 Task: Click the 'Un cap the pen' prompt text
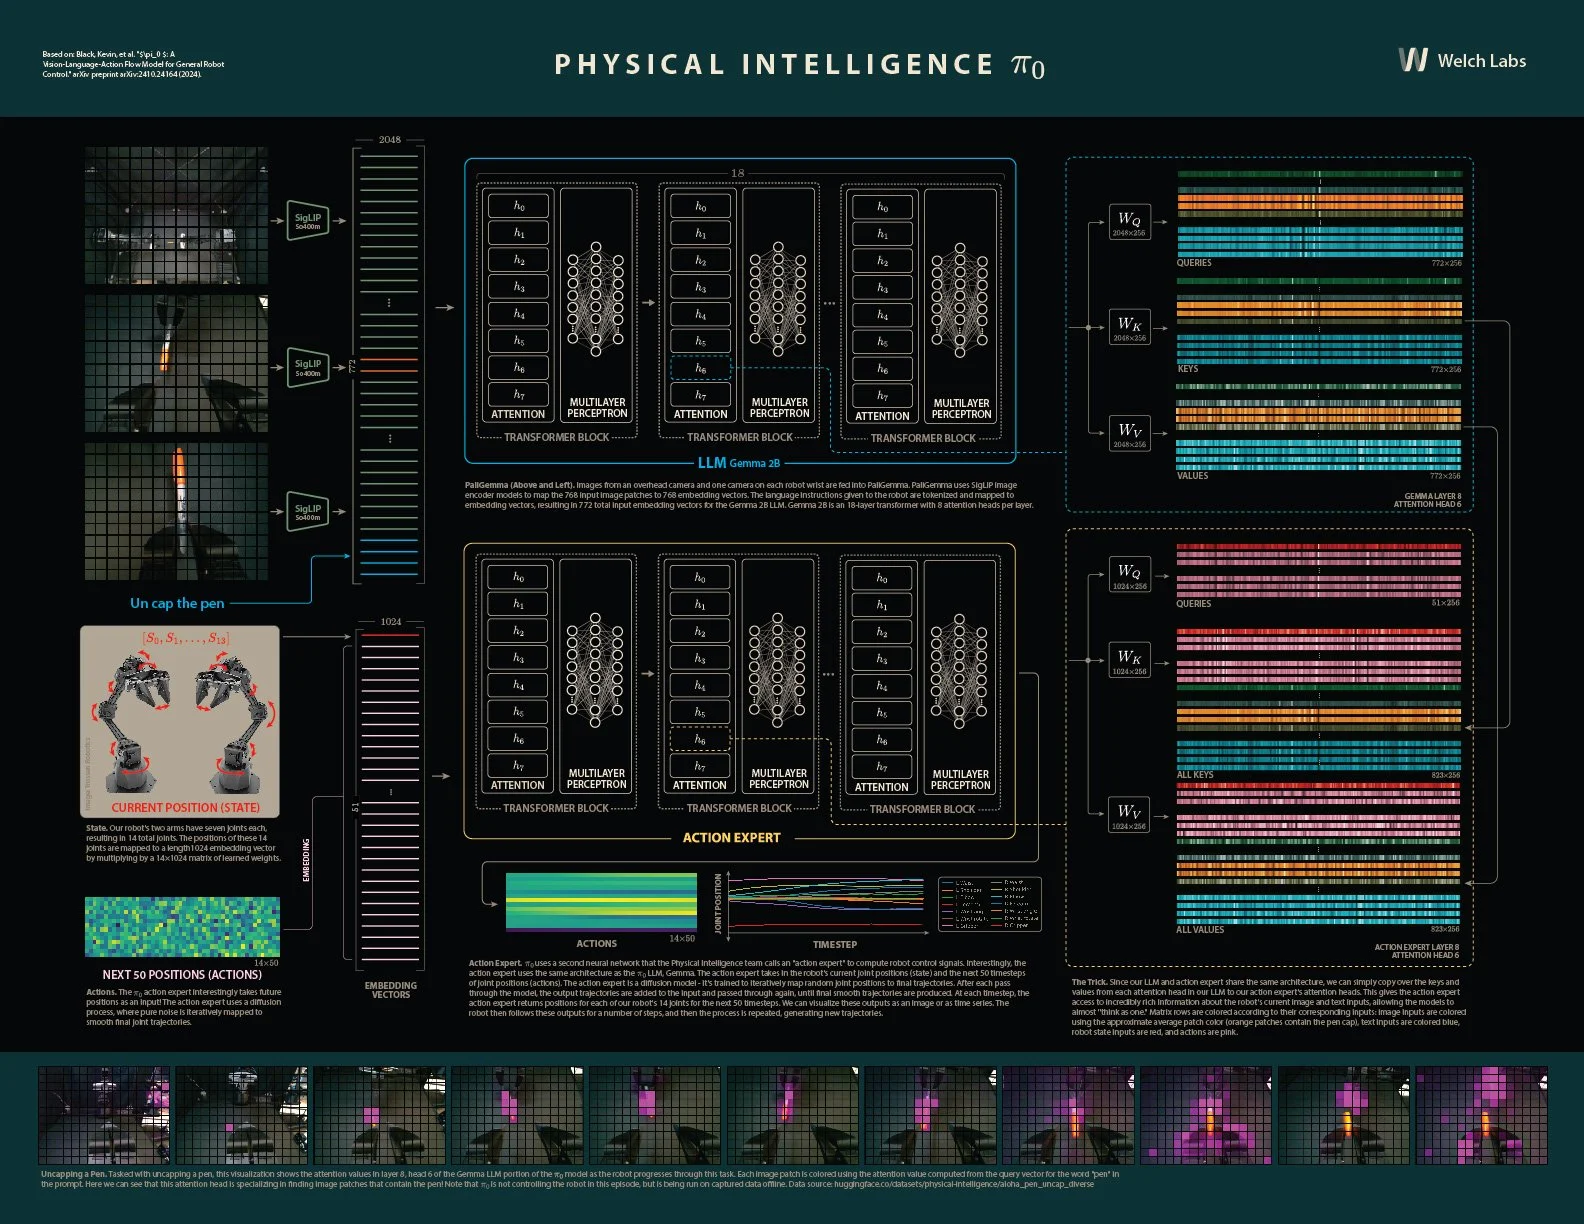(177, 603)
